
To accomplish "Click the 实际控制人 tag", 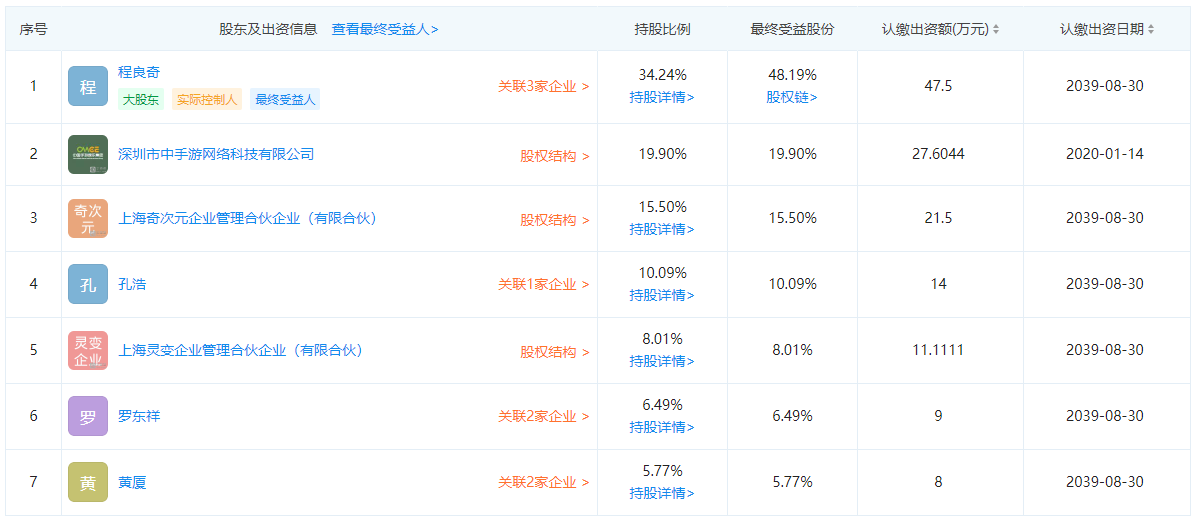I will 207,100.
